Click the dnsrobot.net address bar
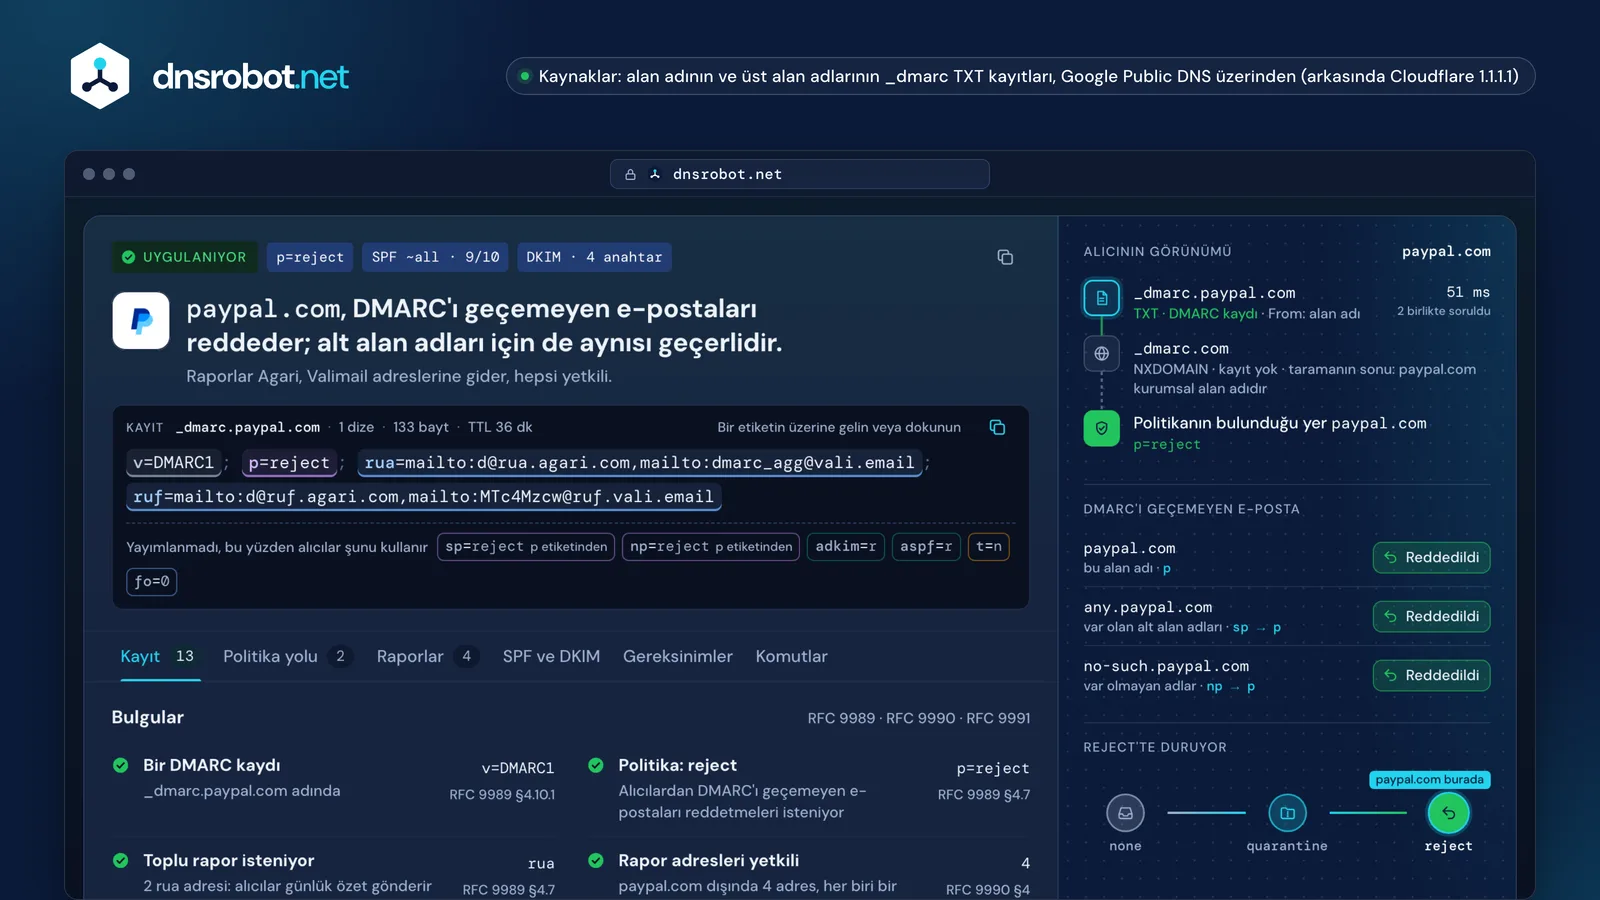The height and width of the screenshot is (900, 1600). pos(800,174)
